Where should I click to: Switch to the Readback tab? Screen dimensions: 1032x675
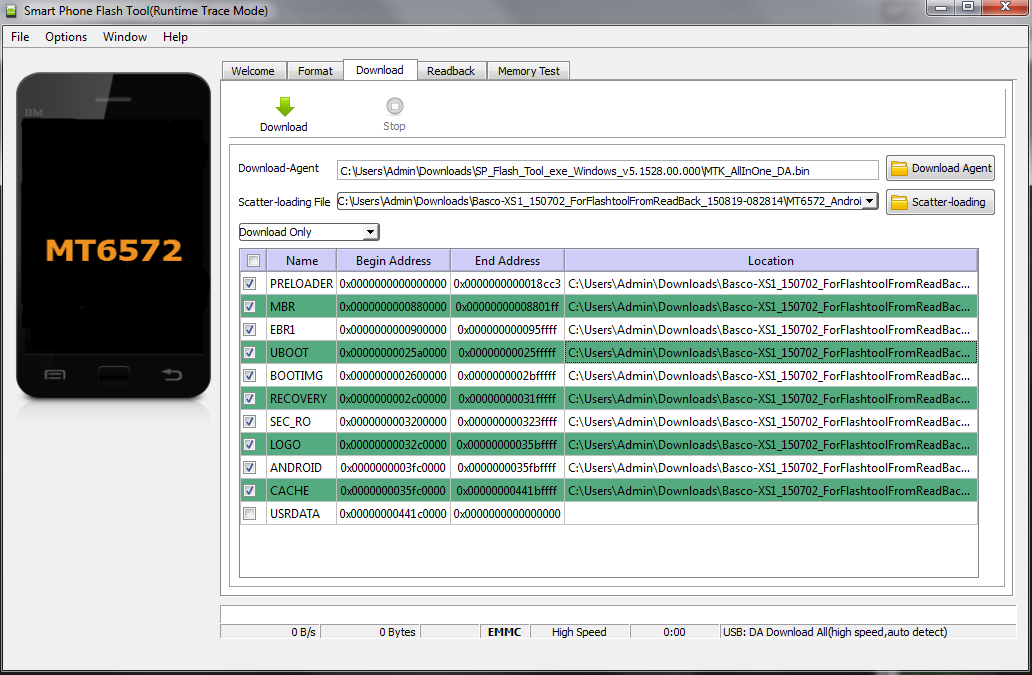(x=451, y=71)
